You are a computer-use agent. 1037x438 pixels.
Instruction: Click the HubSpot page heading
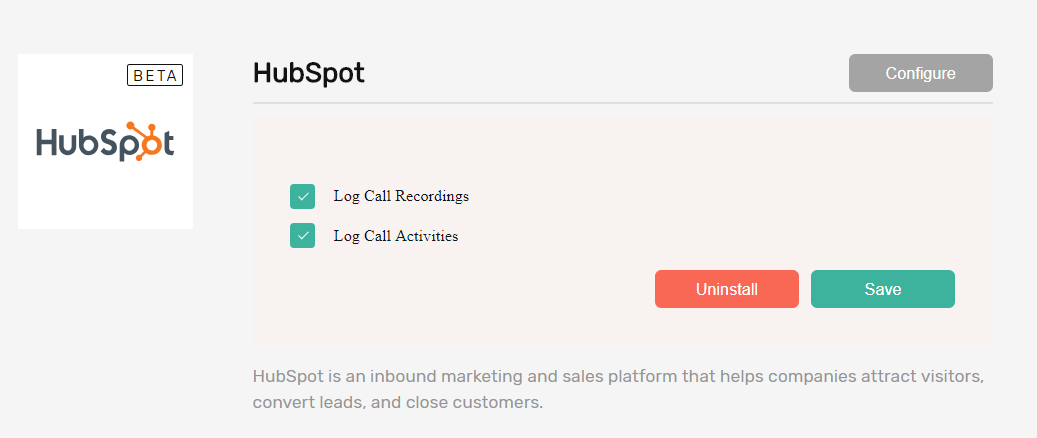point(309,73)
